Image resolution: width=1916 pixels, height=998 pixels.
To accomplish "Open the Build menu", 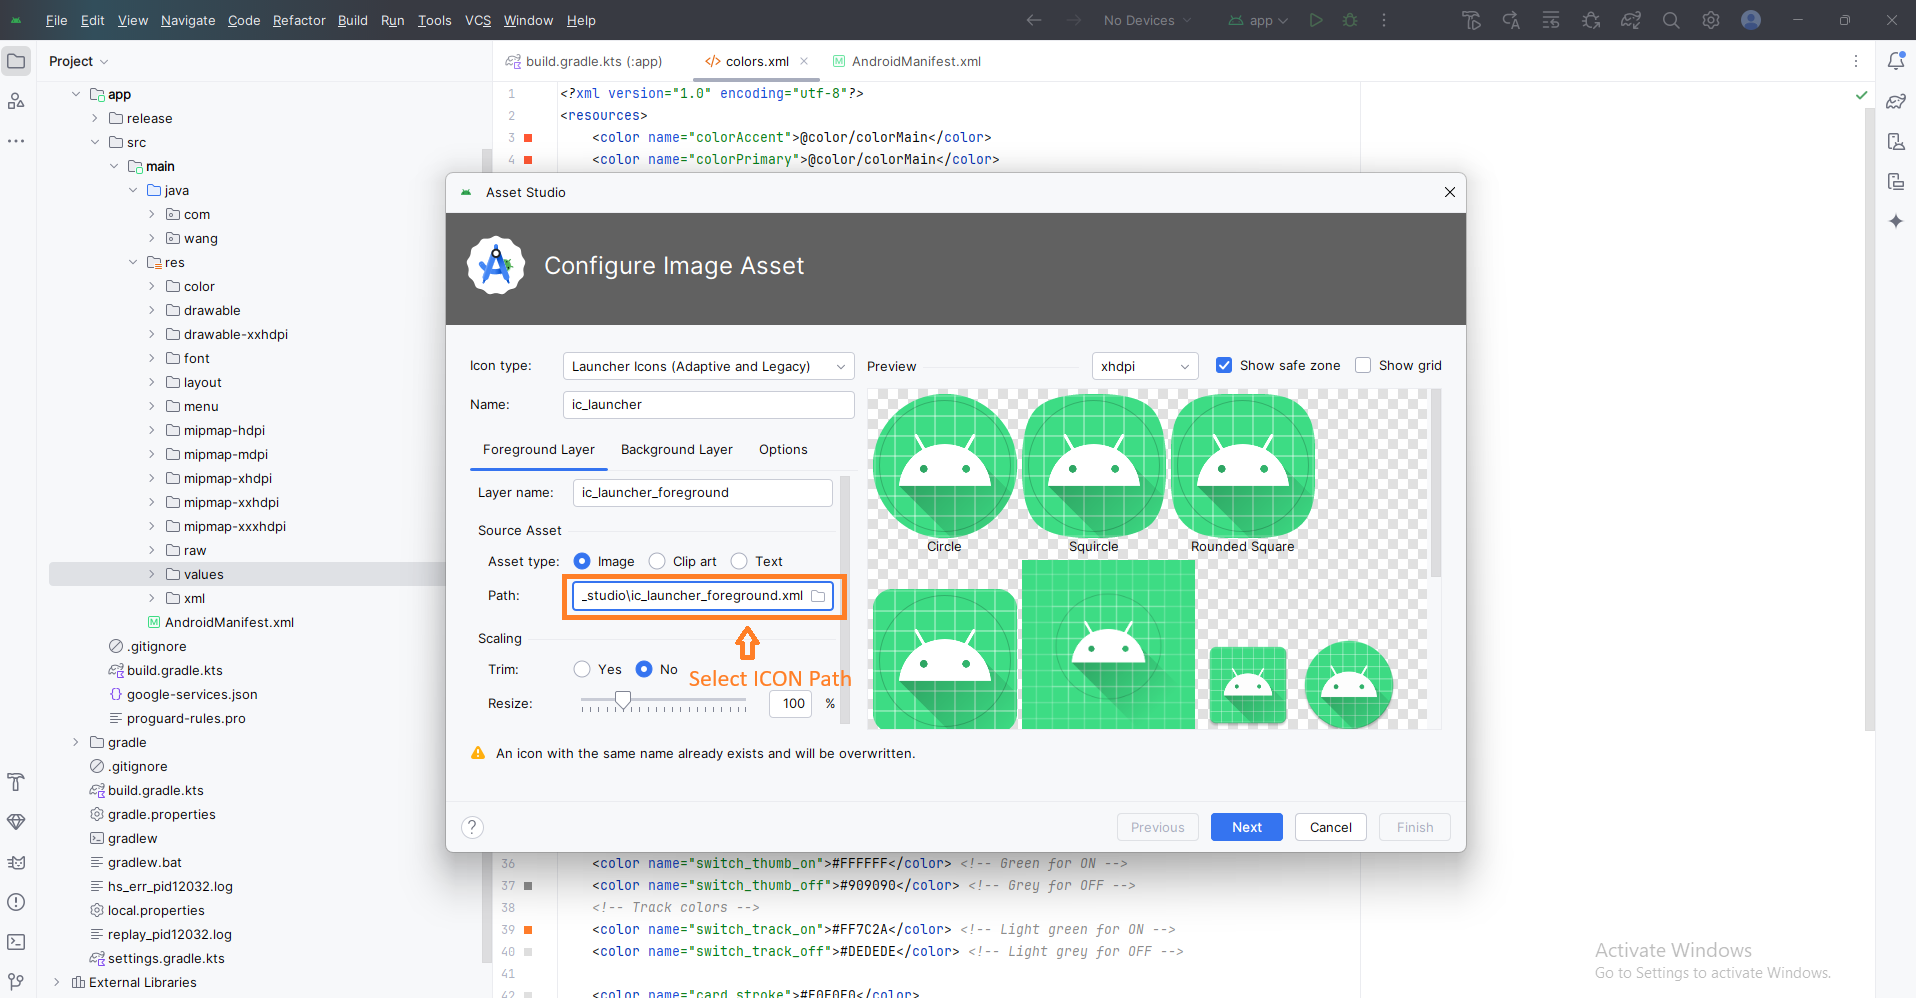I will pyautogui.click(x=352, y=20).
